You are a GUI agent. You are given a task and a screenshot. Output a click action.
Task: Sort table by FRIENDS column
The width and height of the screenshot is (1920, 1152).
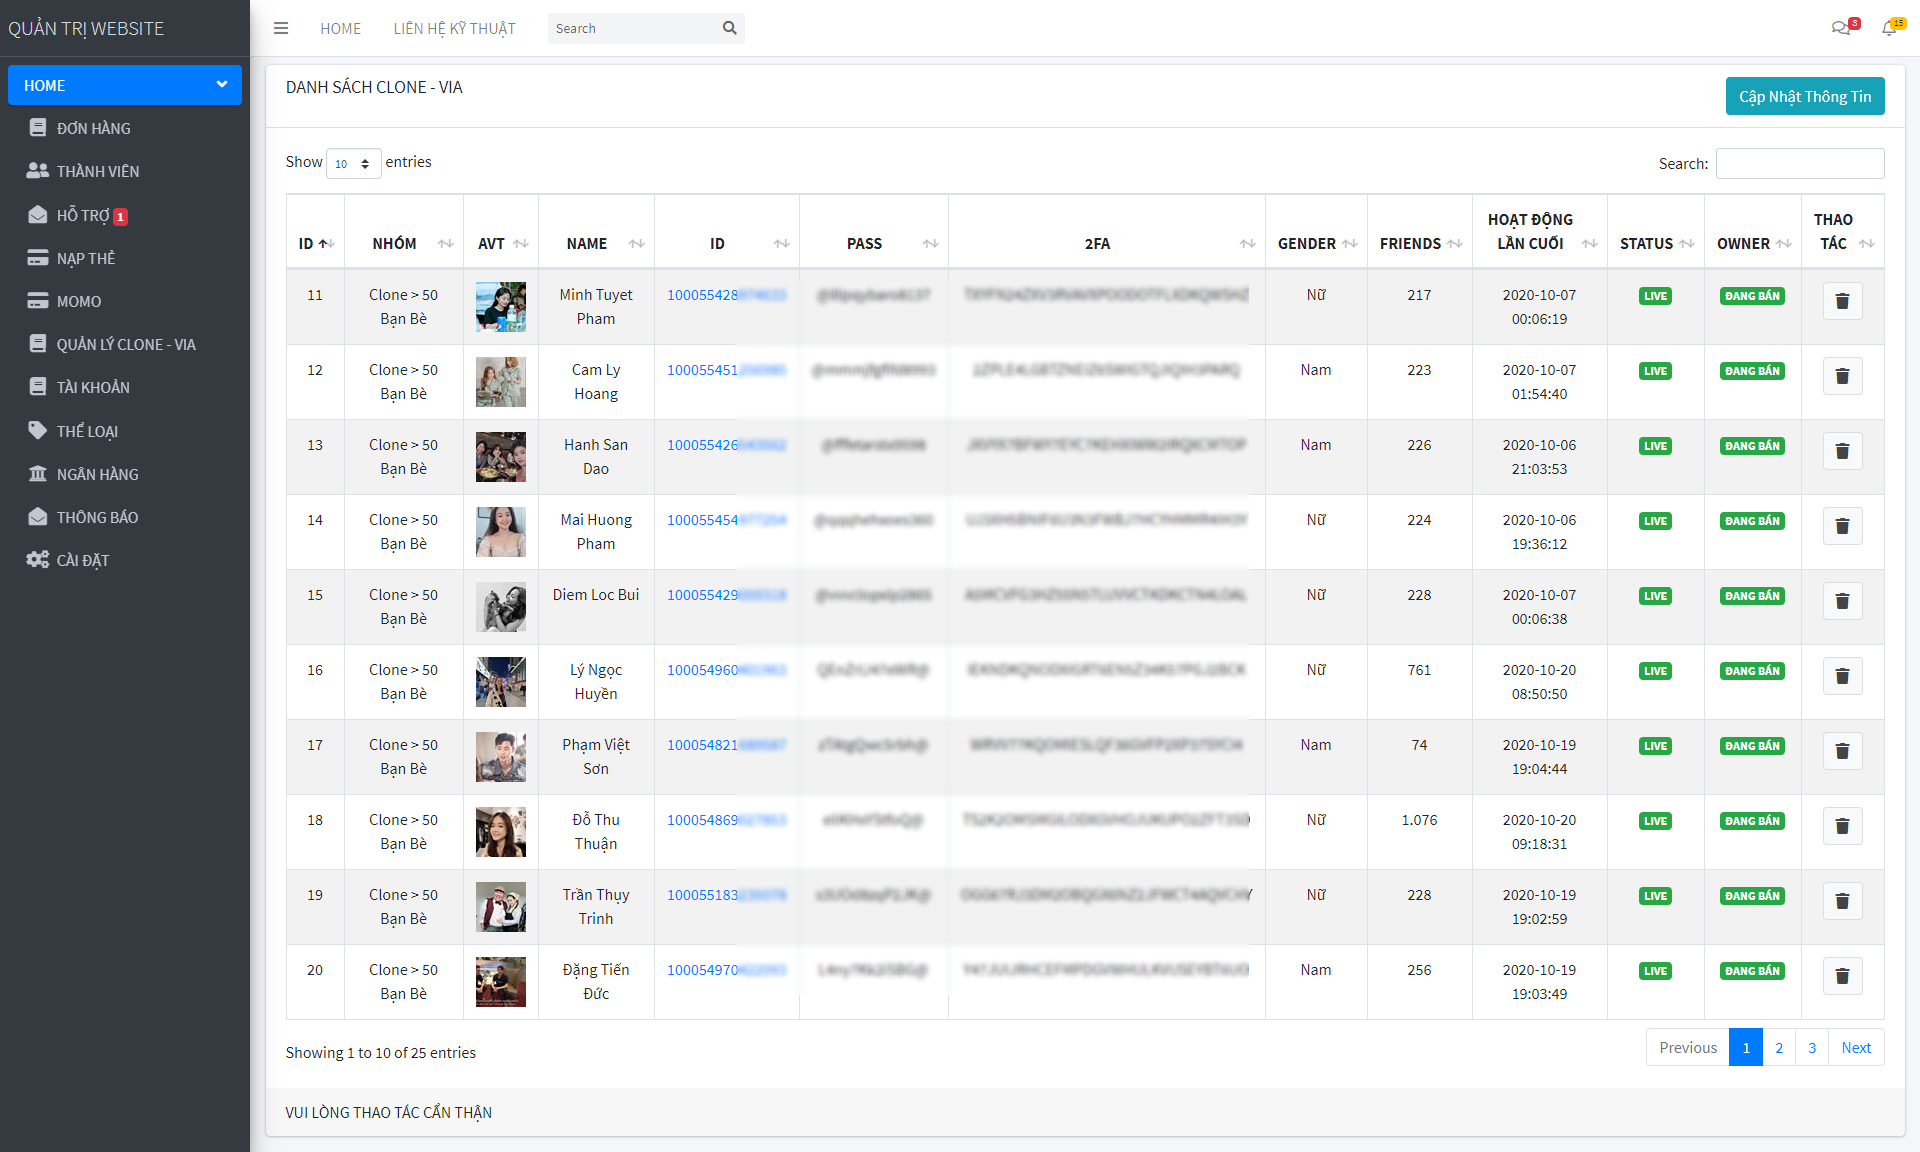coord(1419,243)
